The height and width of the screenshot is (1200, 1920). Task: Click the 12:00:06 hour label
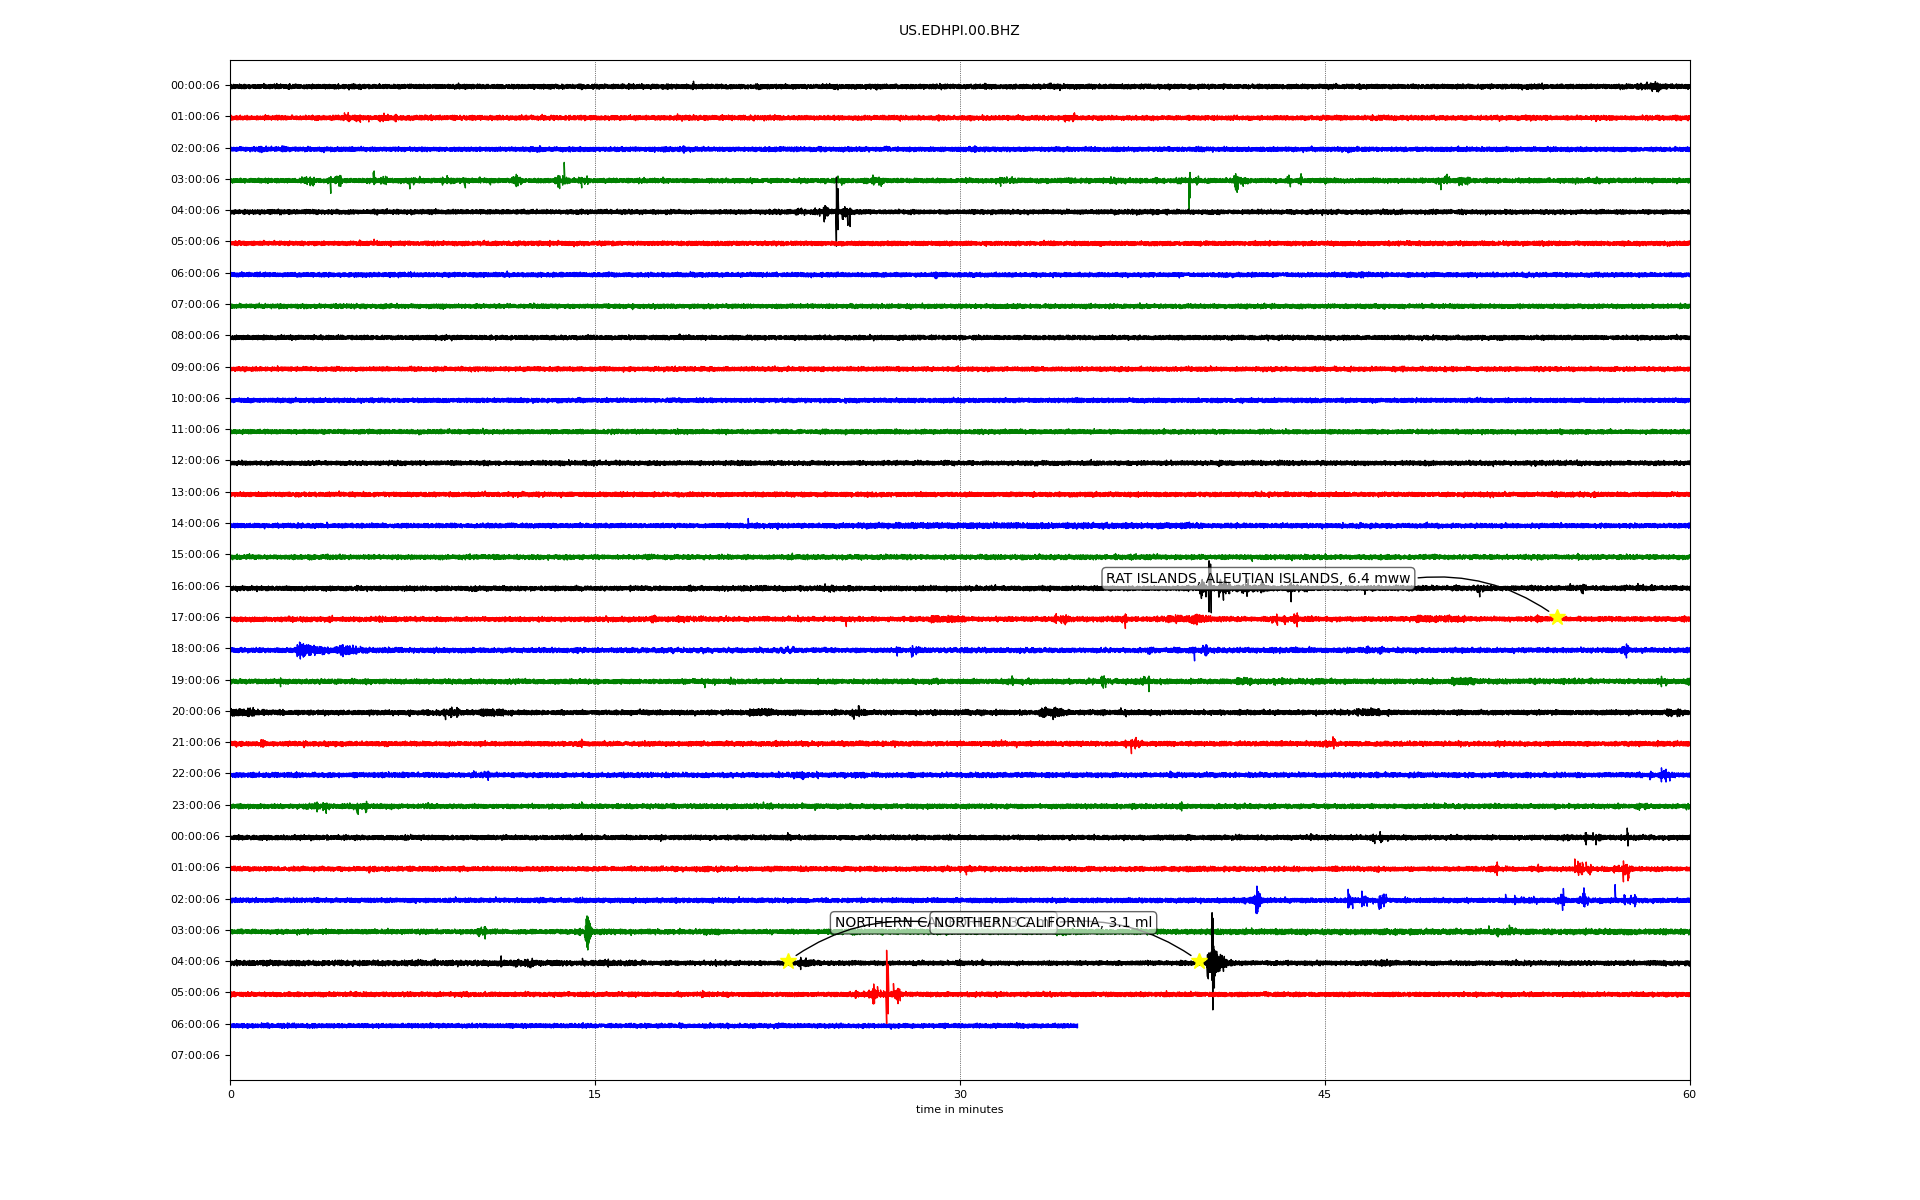click(195, 461)
